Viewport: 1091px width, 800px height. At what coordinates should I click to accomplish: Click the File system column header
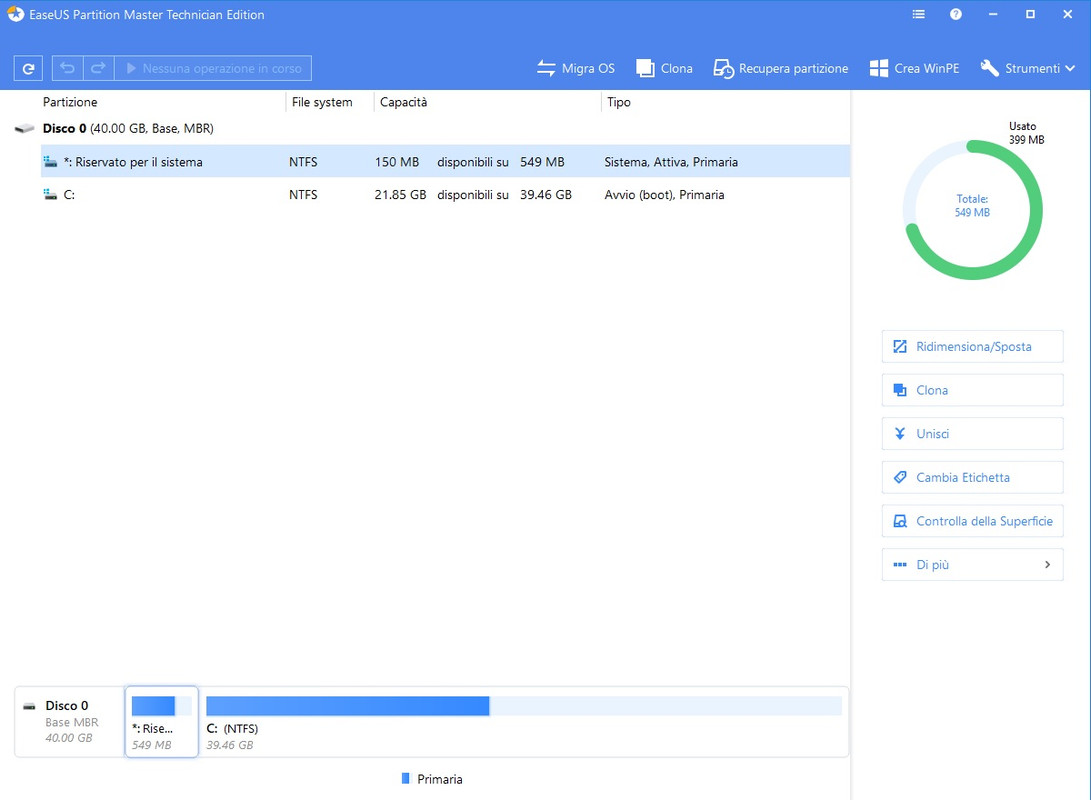coord(322,102)
